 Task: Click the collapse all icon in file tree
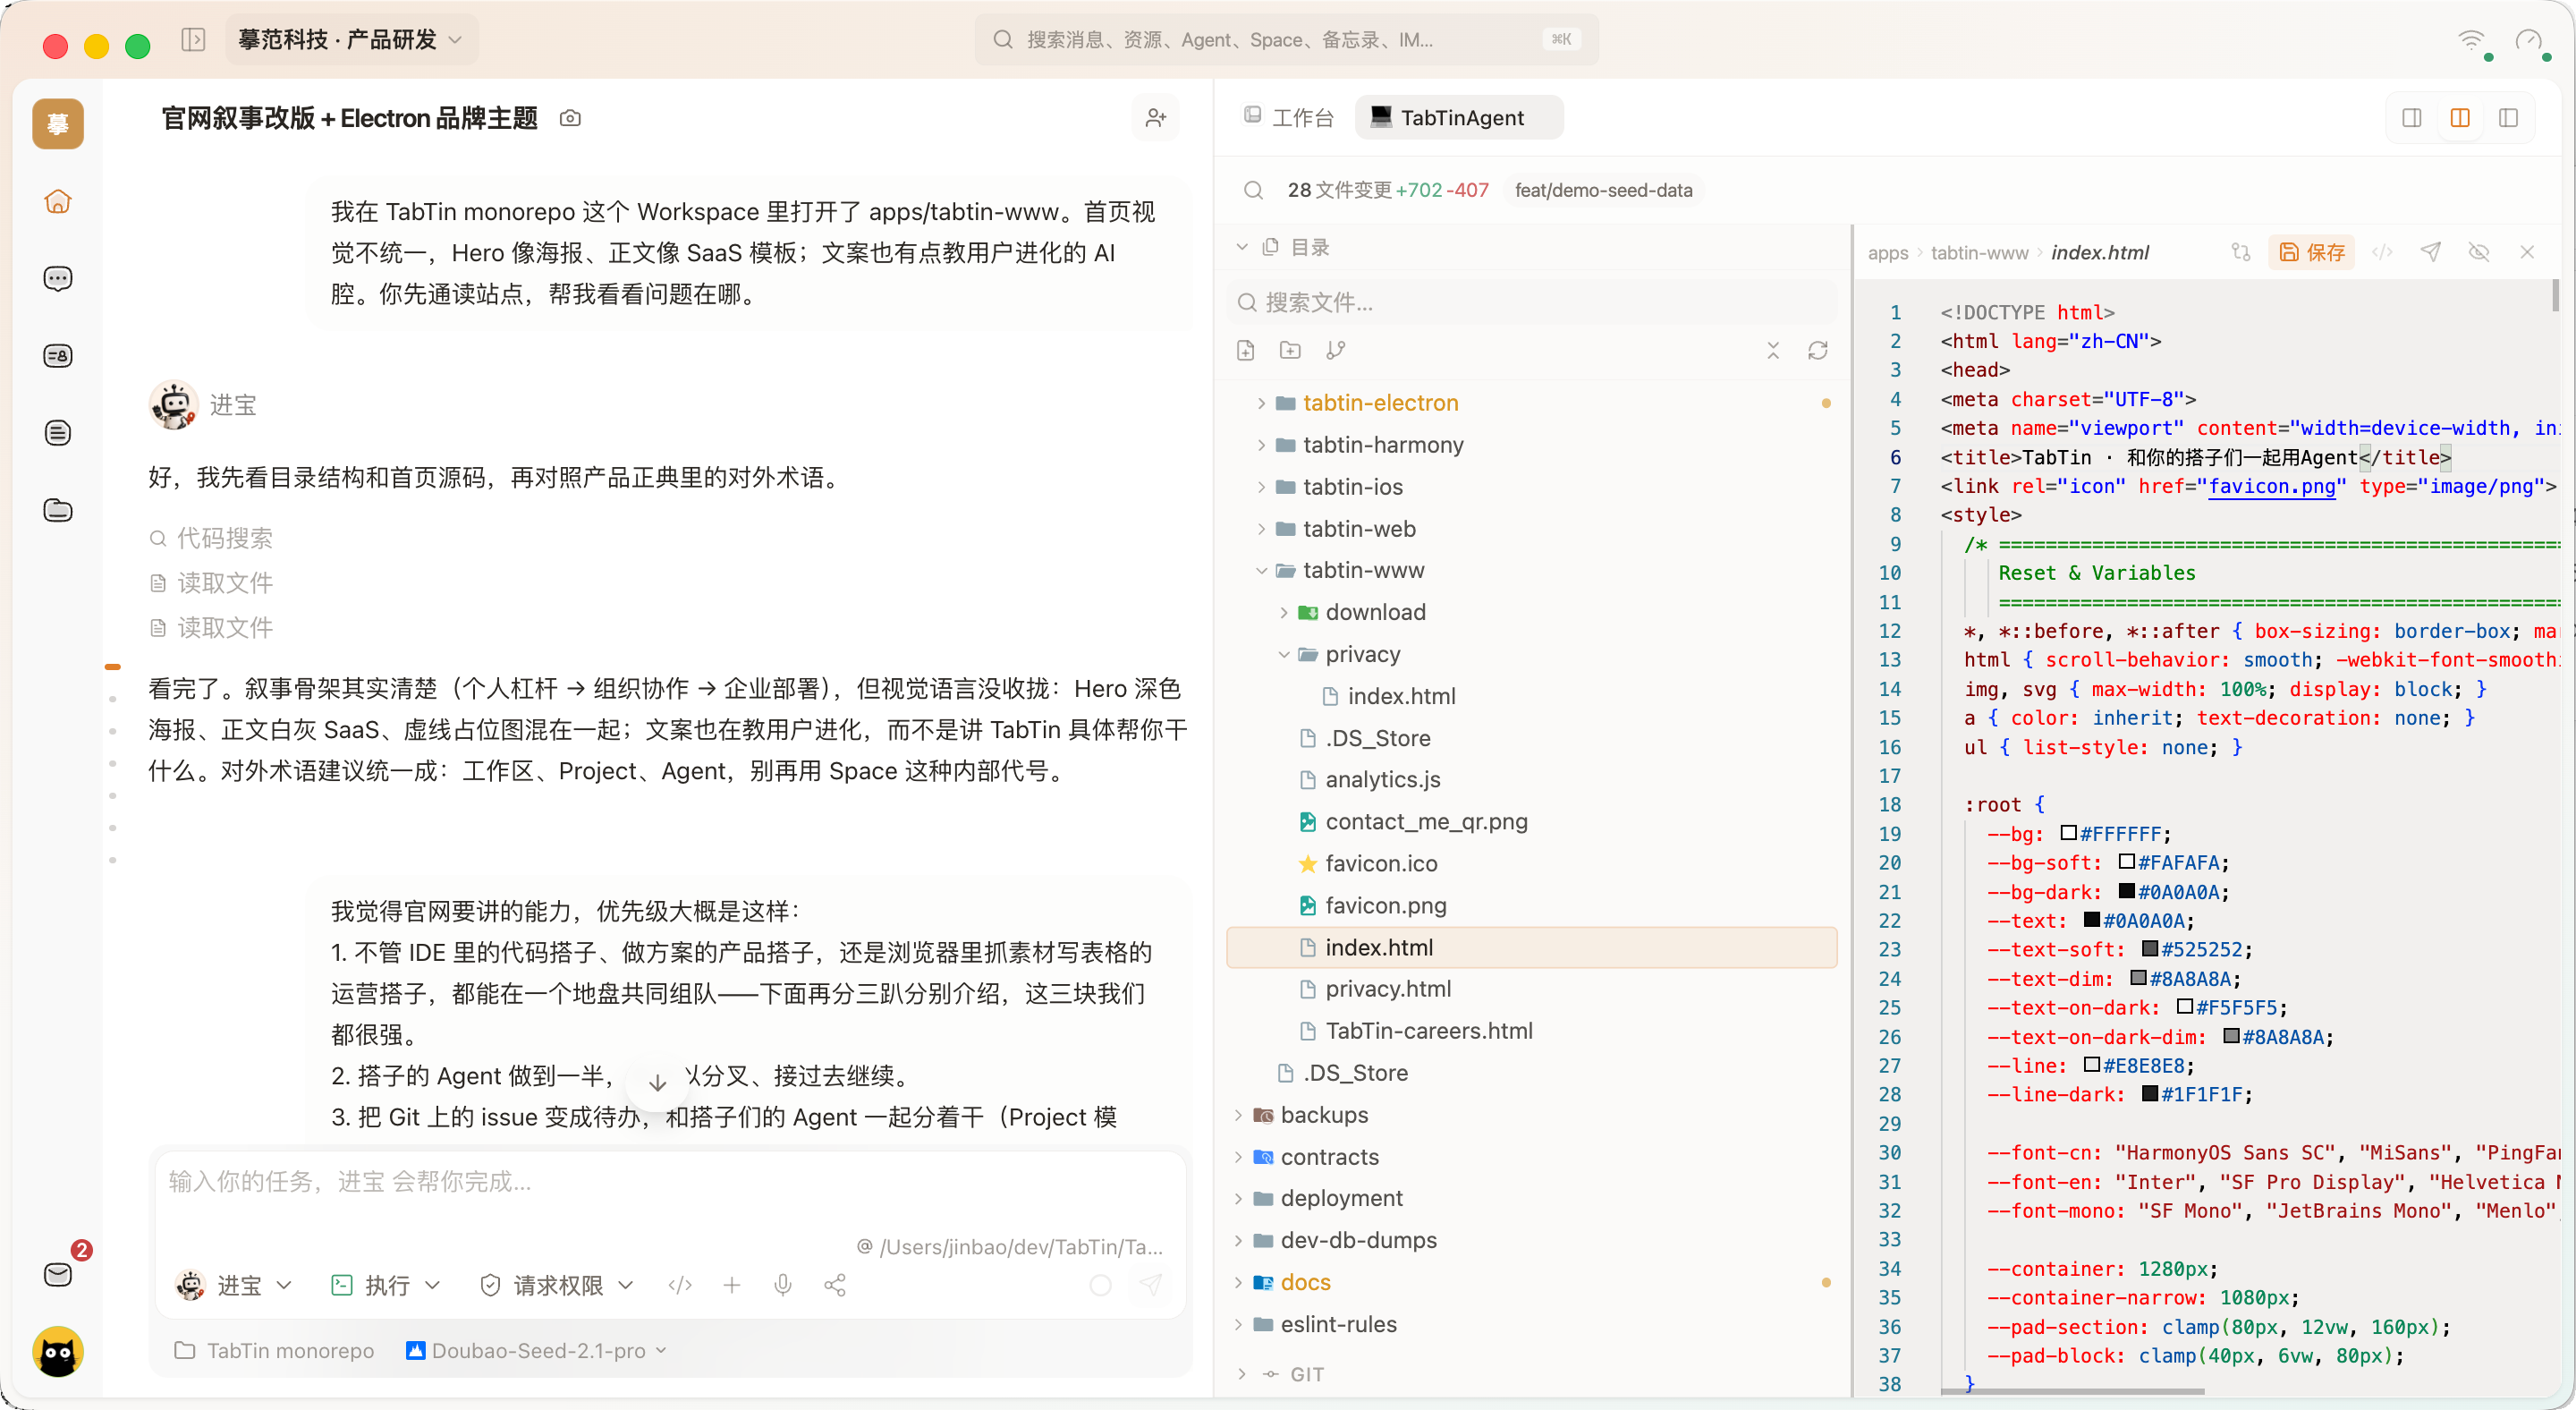pos(1773,350)
